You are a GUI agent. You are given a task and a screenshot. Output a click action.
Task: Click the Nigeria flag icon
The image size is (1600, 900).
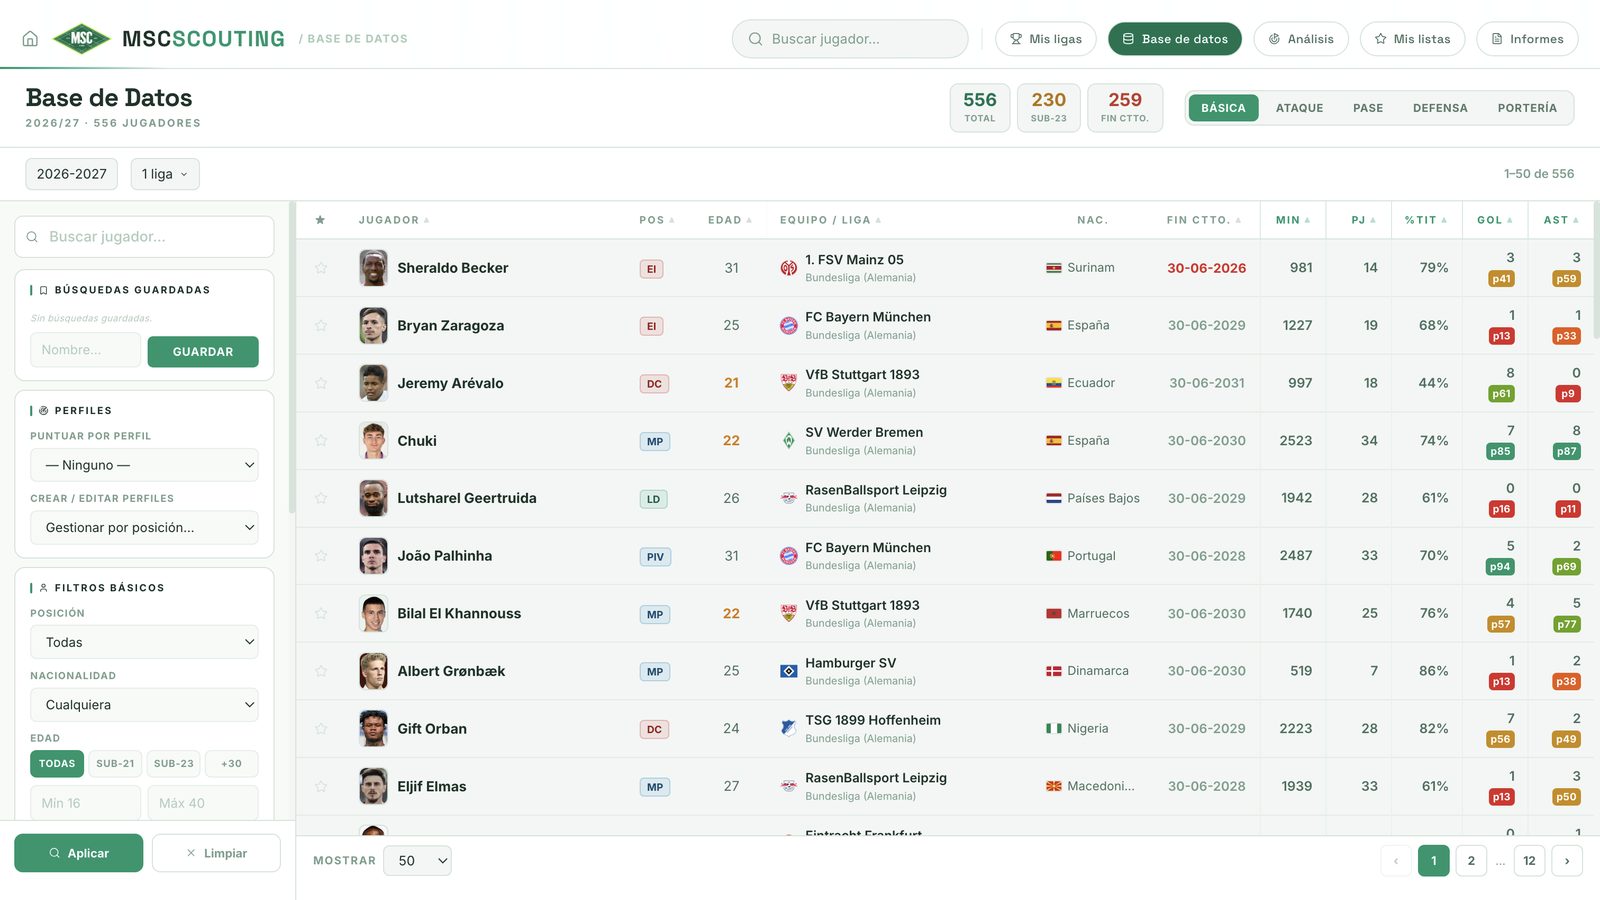pos(1054,729)
